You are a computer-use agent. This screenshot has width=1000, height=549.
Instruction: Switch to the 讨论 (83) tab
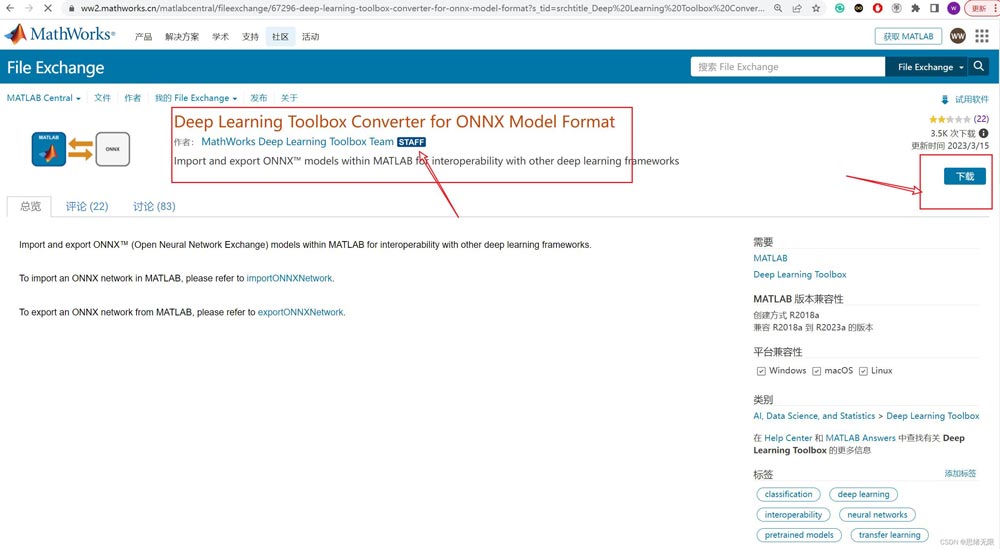(x=154, y=206)
